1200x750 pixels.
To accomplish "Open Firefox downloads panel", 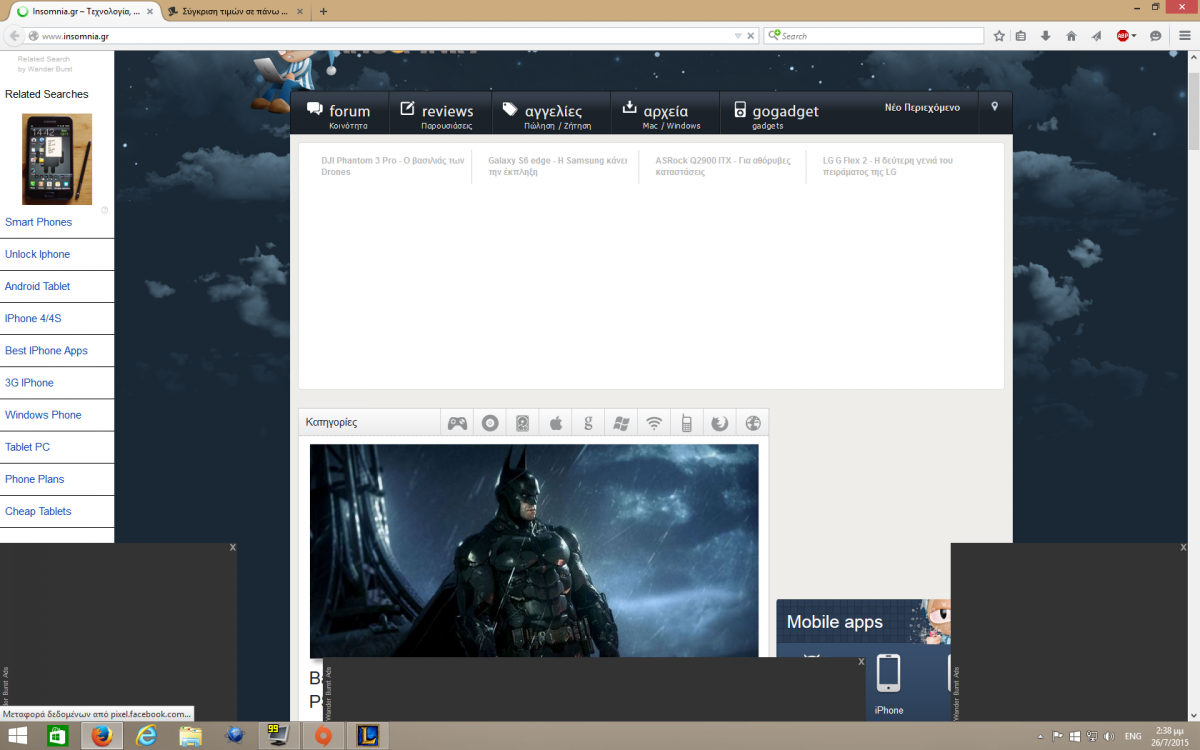I will click(1046, 36).
